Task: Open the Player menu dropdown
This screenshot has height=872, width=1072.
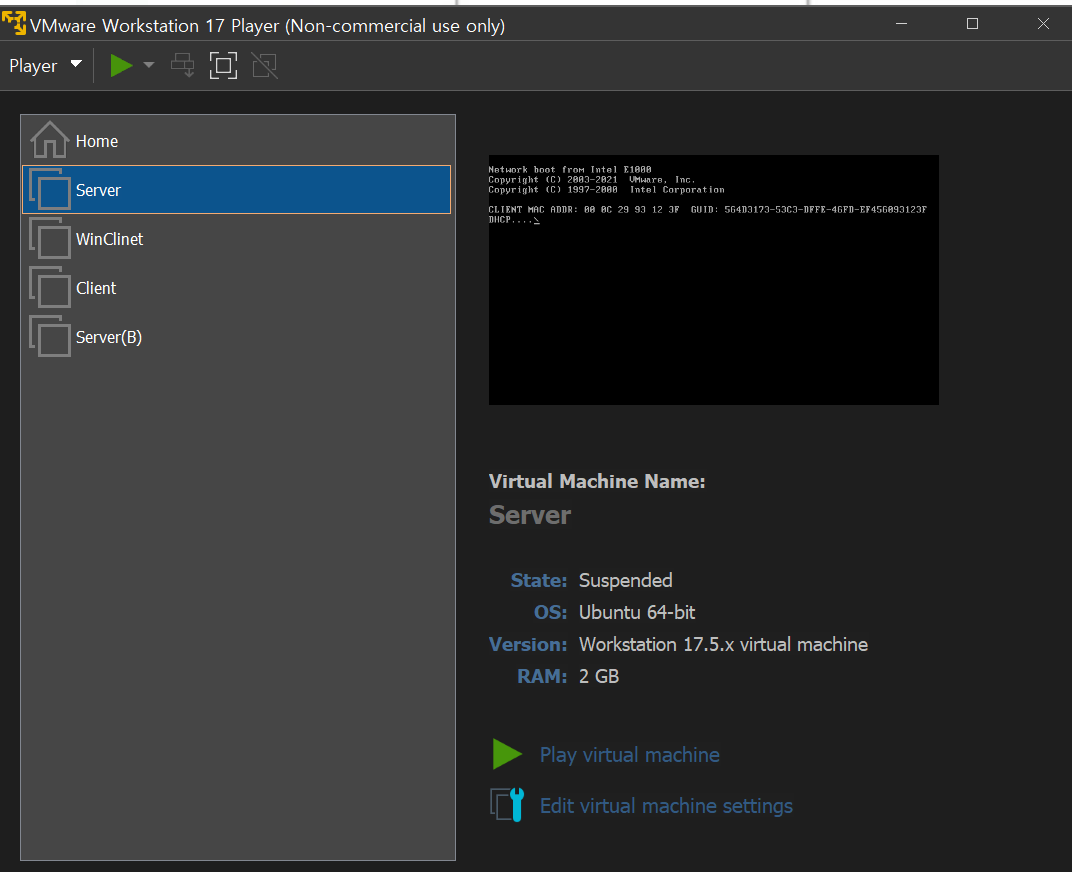Action: (x=45, y=66)
